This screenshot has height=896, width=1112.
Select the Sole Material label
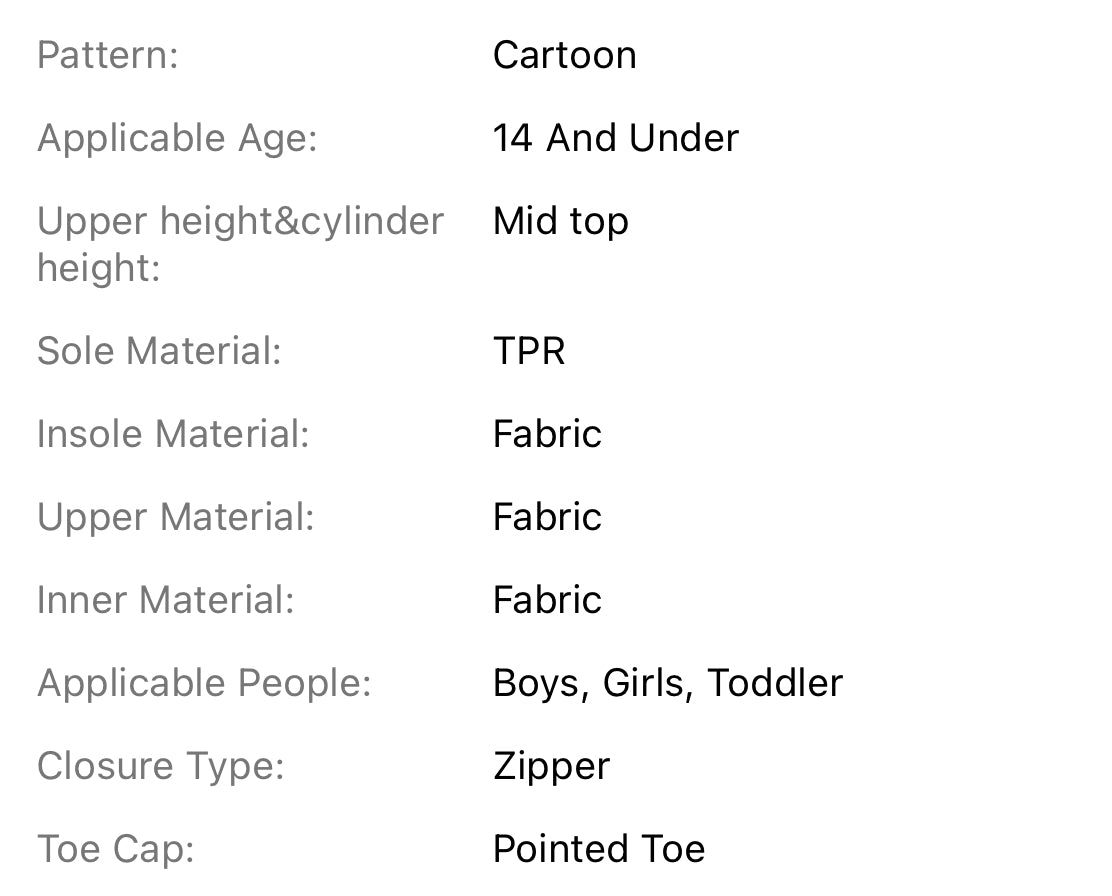coord(160,351)
